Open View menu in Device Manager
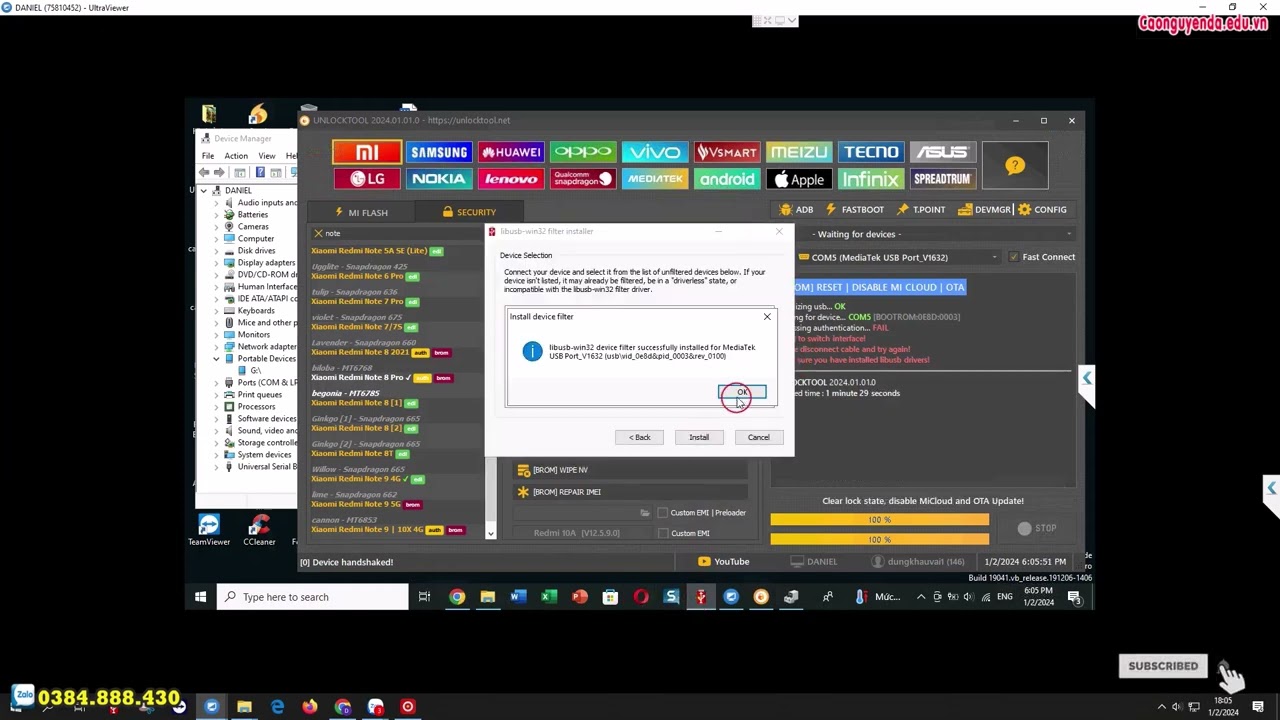Viewport: 1280px width, 720px height. coord(267,156)
